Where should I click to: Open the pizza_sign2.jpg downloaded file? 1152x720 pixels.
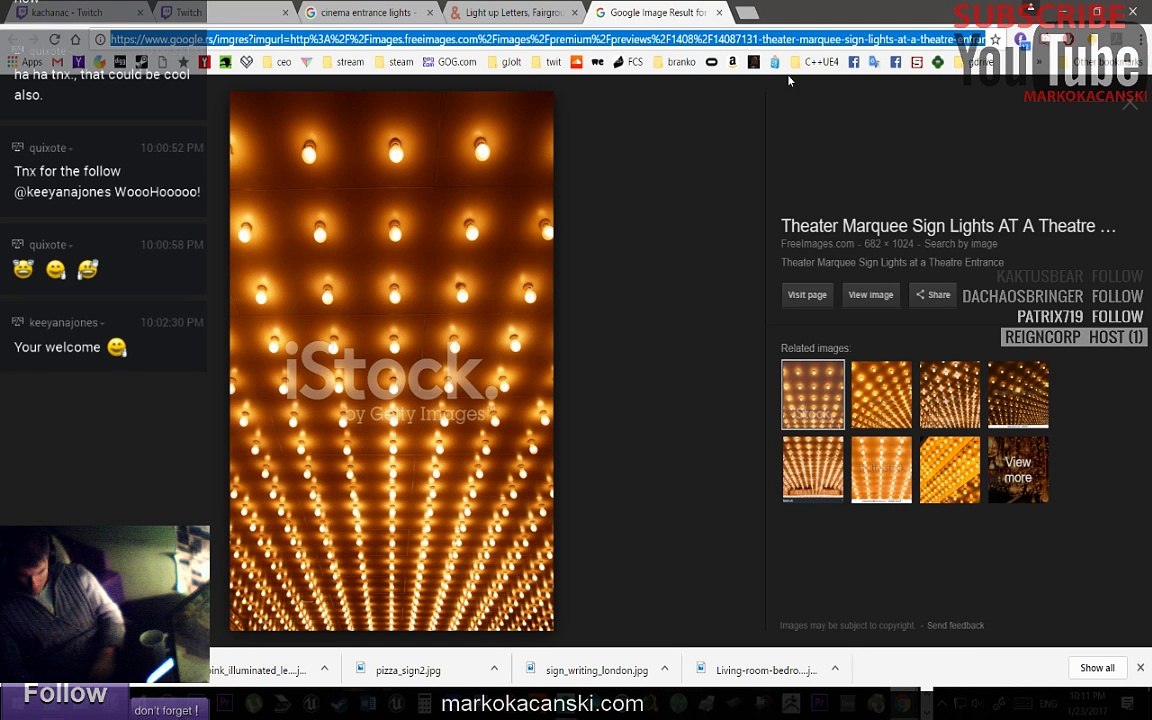(408, 669)
